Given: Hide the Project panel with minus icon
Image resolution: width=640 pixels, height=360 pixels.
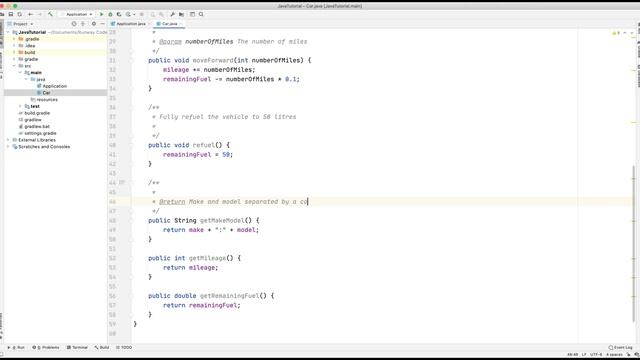Looking at the screenshot, I should pyautogui.click(x=102, y=24).
